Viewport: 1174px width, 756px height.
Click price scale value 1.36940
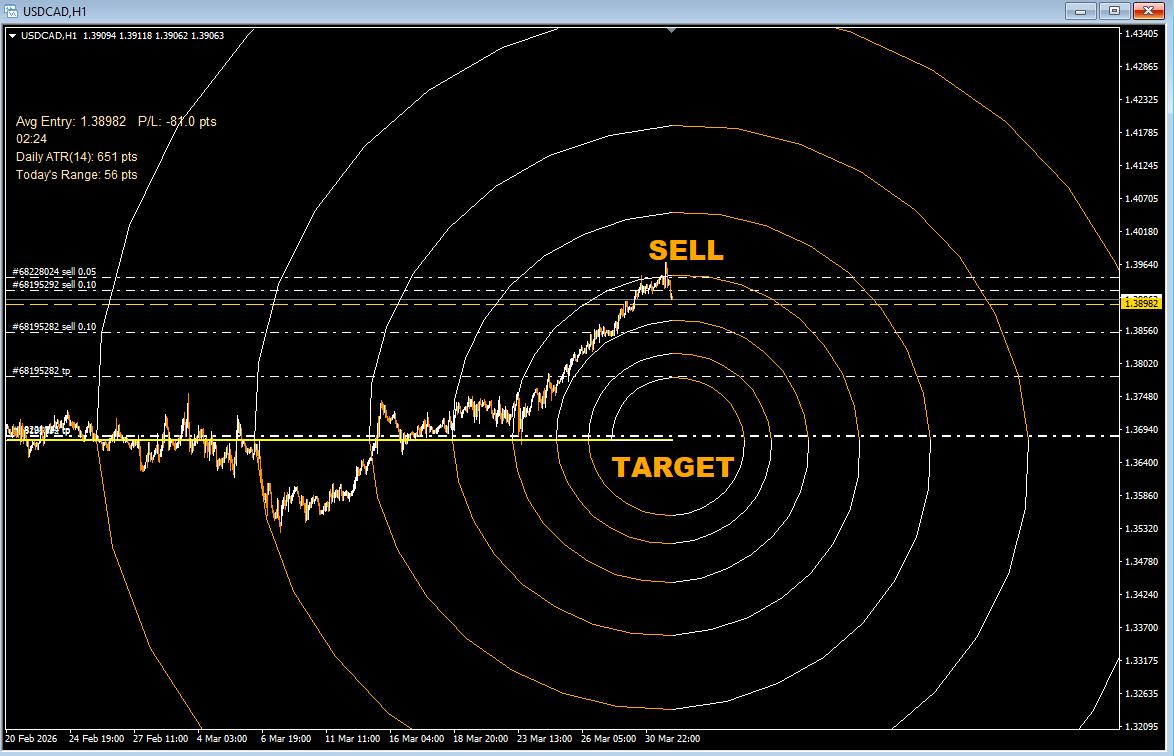pyautogui.click(x=1142, y=430)
